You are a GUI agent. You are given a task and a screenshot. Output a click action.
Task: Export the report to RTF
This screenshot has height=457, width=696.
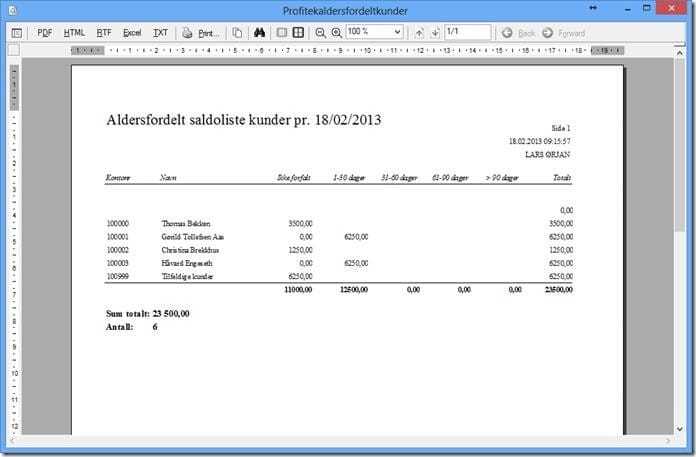tap(103, 33)
